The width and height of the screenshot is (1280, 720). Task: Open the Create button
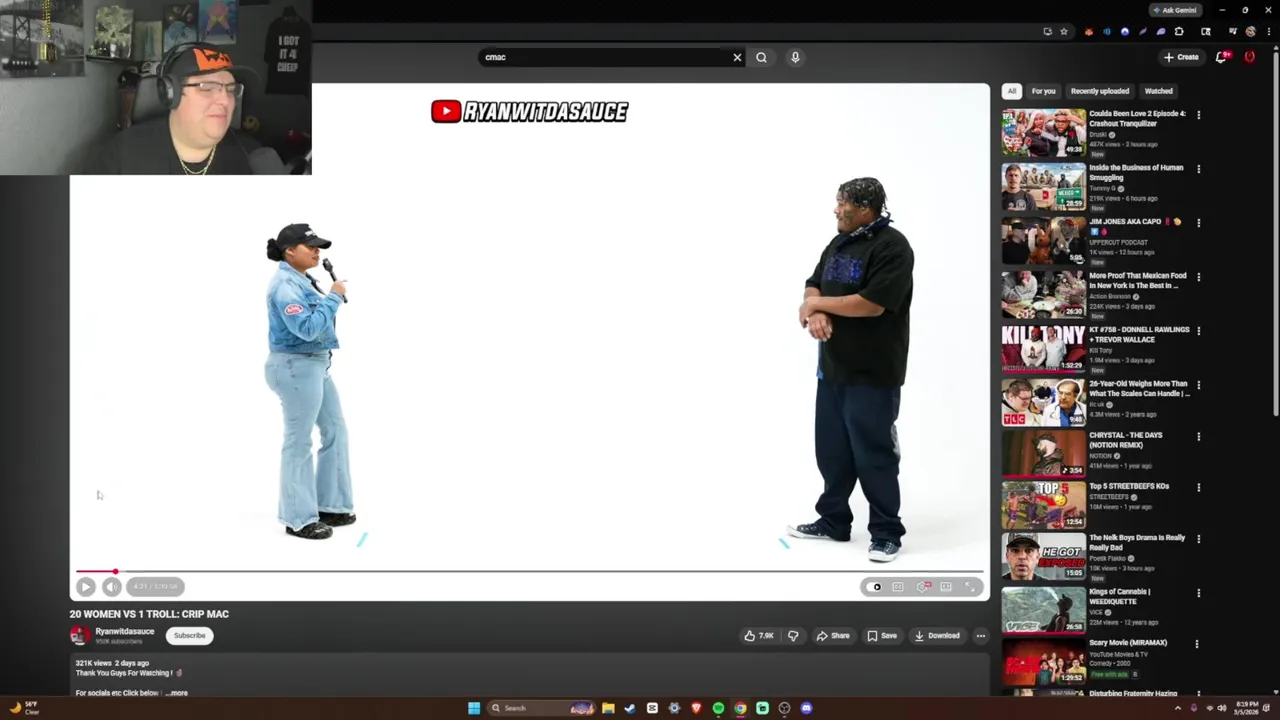click(x=1181, y=57)
